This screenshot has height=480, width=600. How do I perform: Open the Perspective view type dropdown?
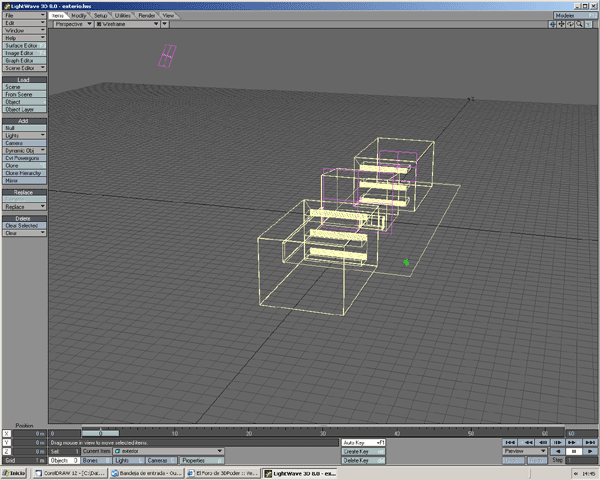click(73, 24)
